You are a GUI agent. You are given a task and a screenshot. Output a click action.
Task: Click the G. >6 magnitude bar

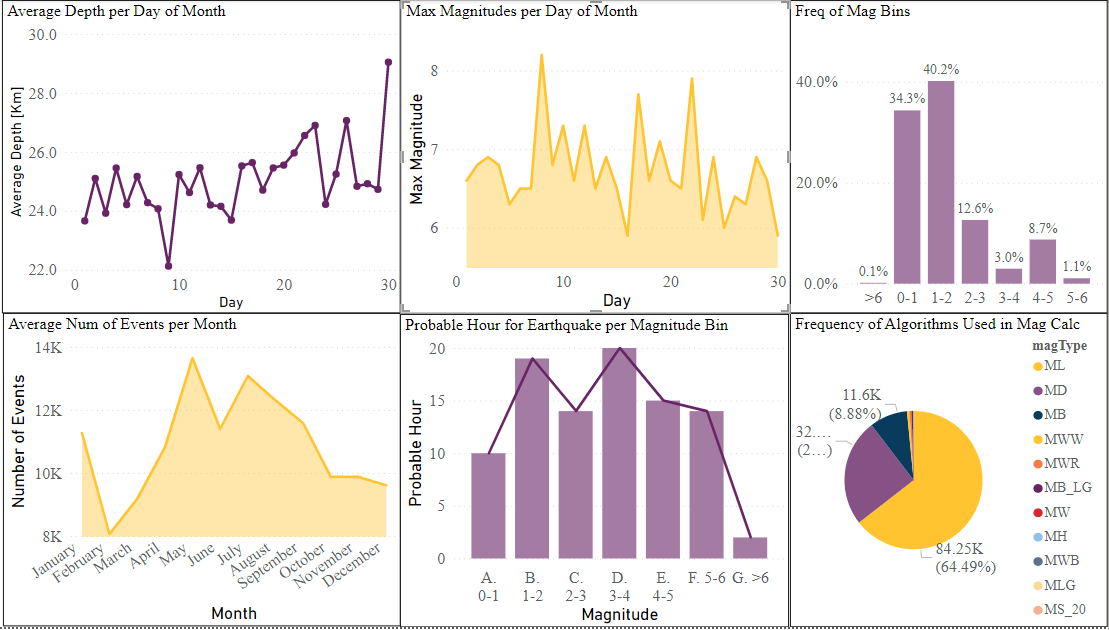tap(750, 547)
